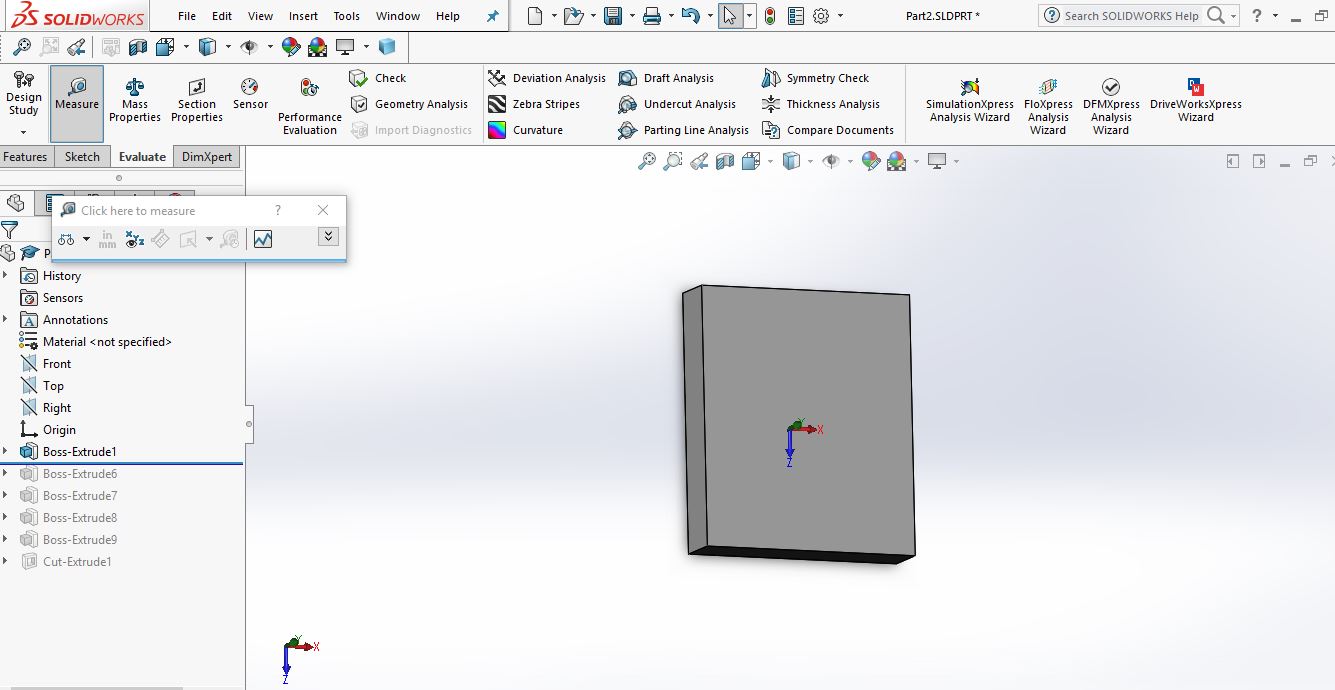1335x690 pixels.
Task: Toggle Curvature display
Action: tap(525, 130)
